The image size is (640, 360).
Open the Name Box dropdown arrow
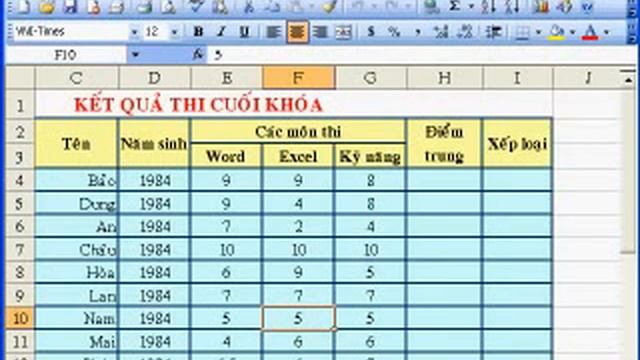click(135, 55)
